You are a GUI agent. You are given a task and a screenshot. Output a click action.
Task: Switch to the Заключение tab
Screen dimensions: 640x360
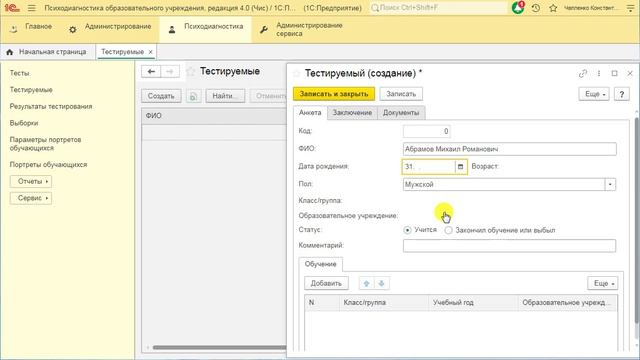tap(352, 113)
